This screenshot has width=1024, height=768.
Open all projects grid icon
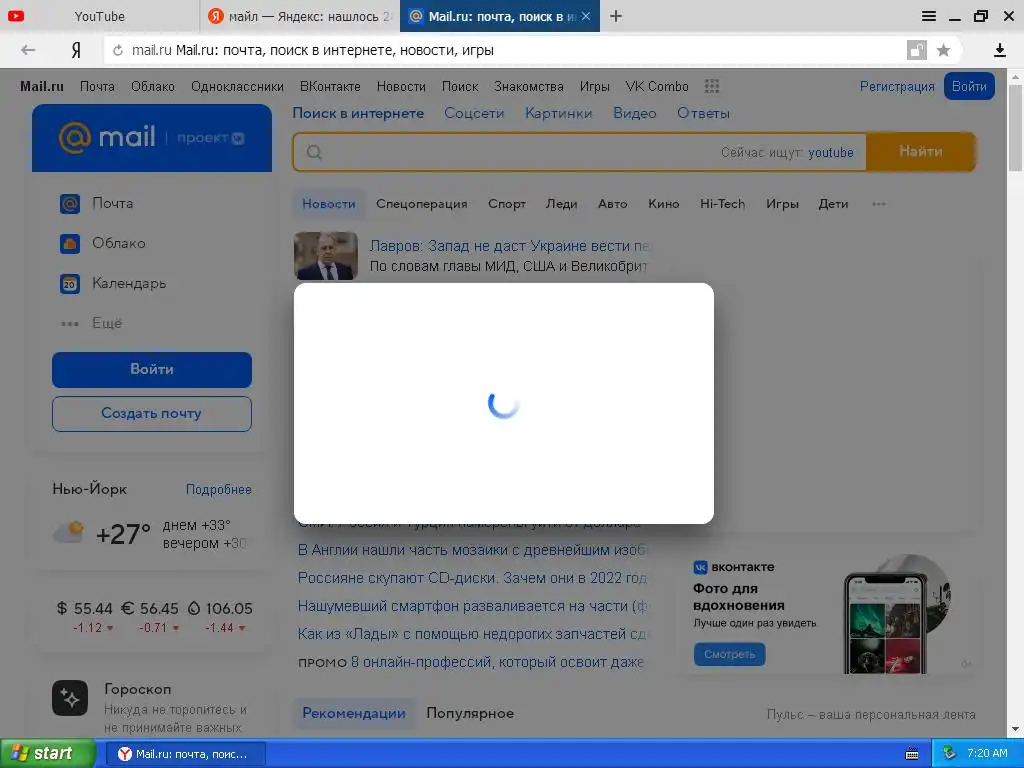point(712,86)
